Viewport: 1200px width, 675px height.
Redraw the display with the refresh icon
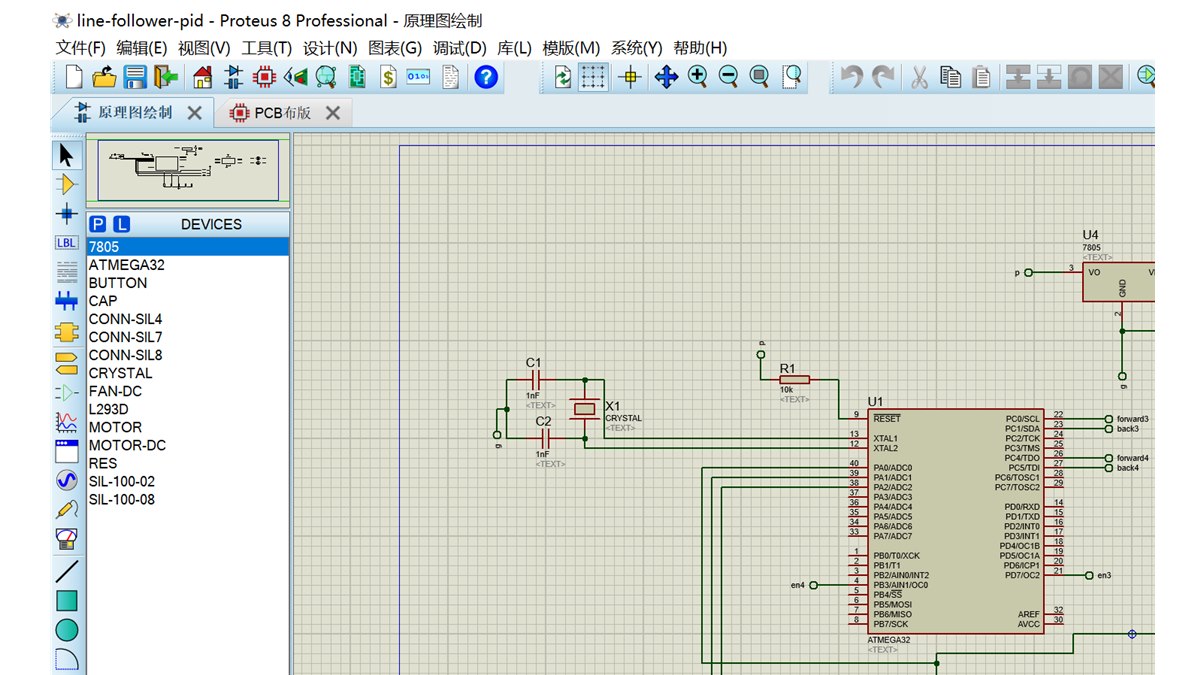(x=563, y=77)
